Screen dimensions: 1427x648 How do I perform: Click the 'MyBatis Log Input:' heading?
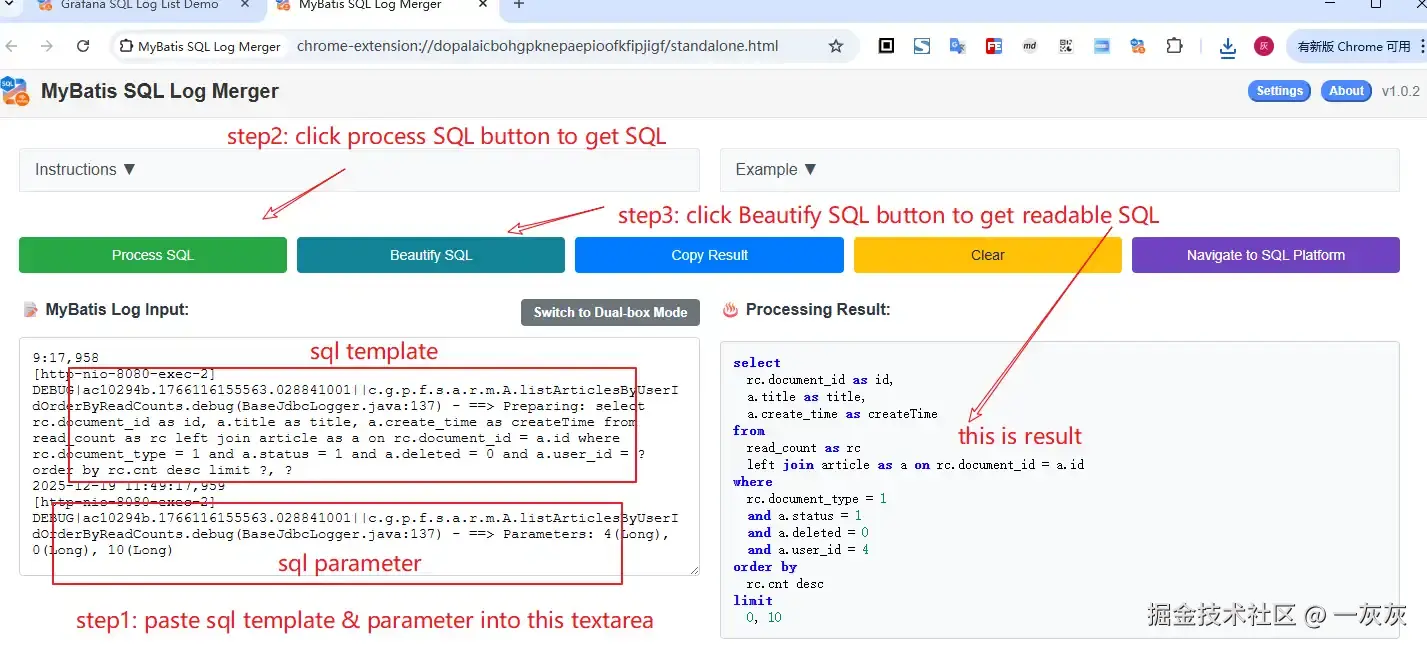coord(117,310)
